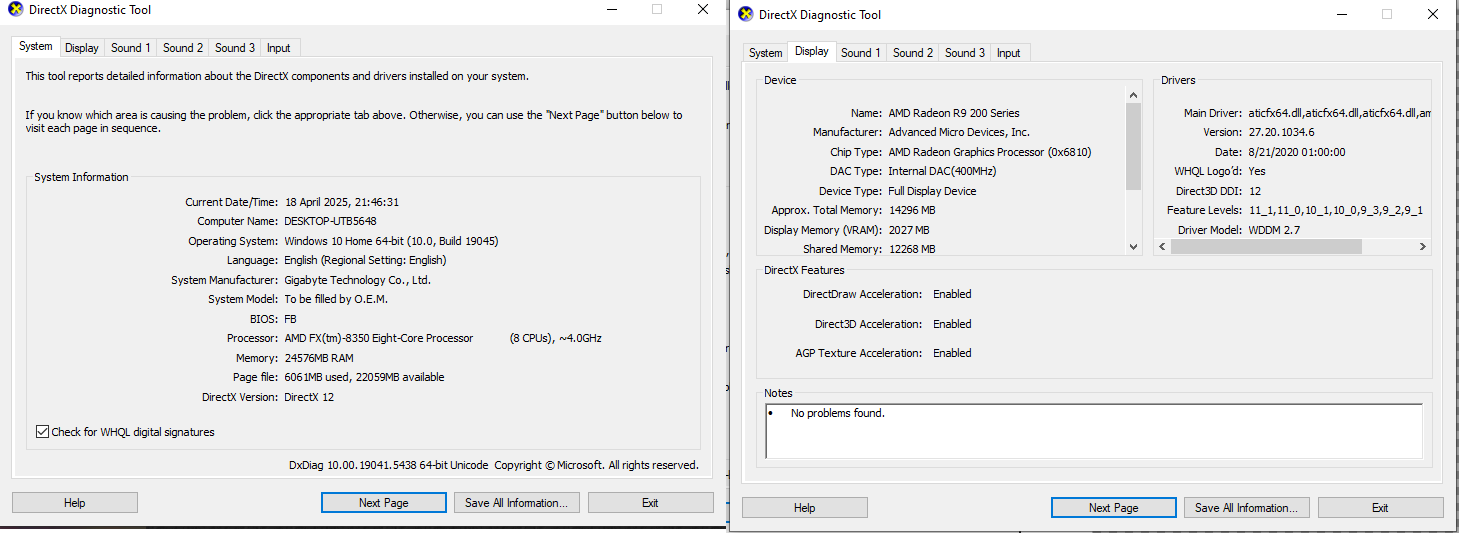Click Help button in left window
The width and height of the screenshot is (1459, 533).
point(75,503)
